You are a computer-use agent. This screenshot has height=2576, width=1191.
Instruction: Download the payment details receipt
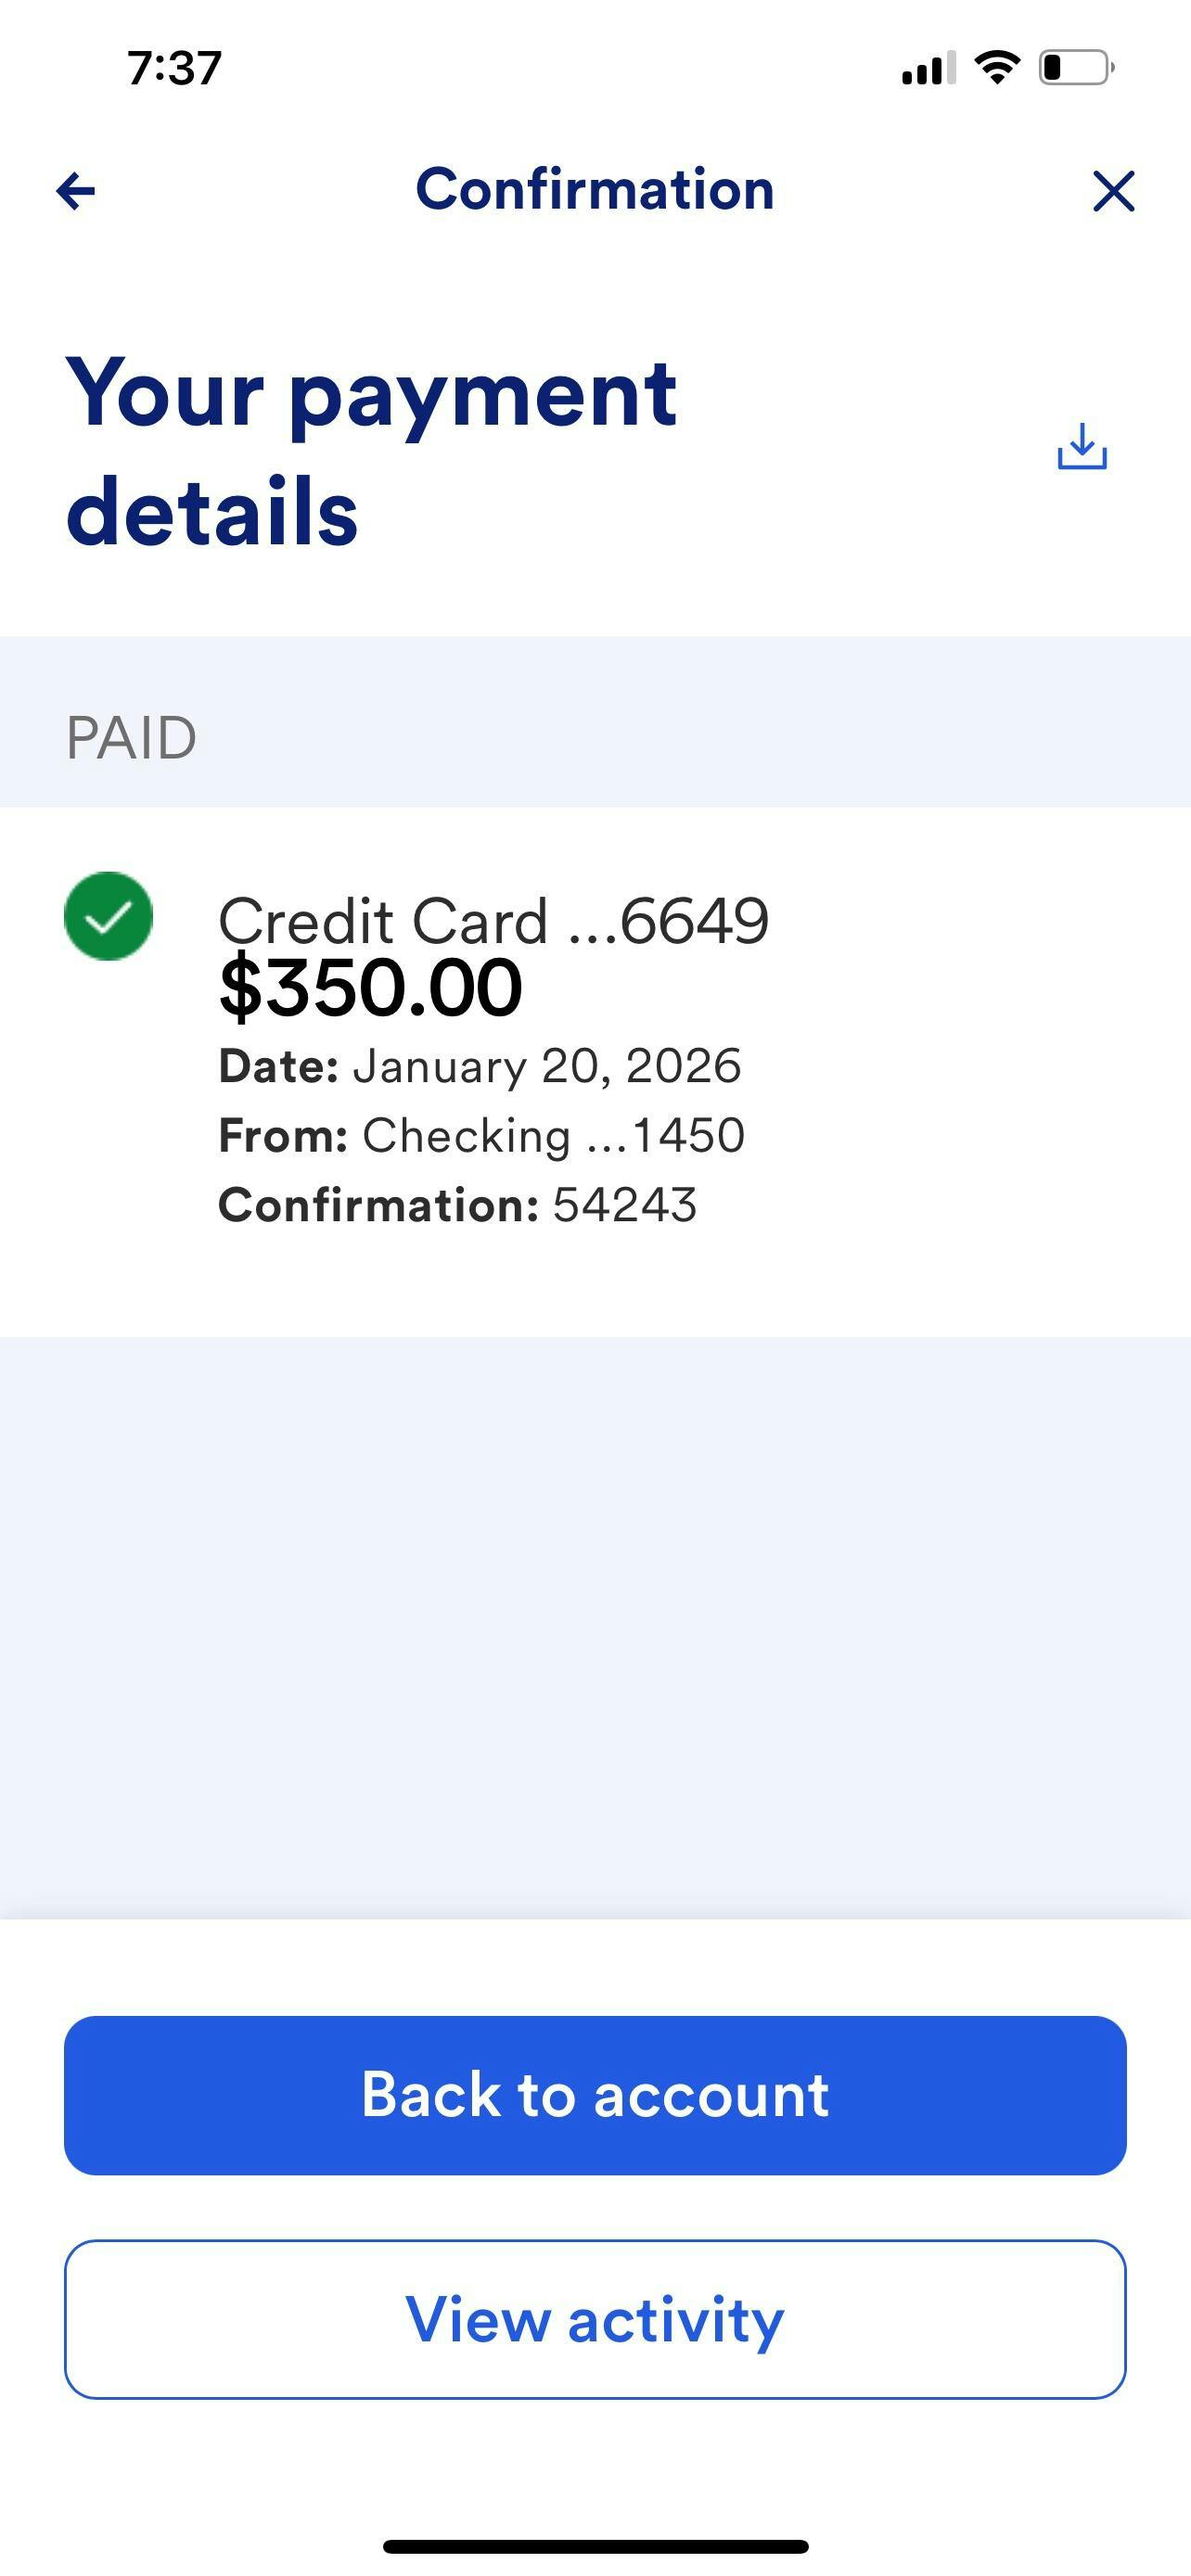tap(1082, 446)
